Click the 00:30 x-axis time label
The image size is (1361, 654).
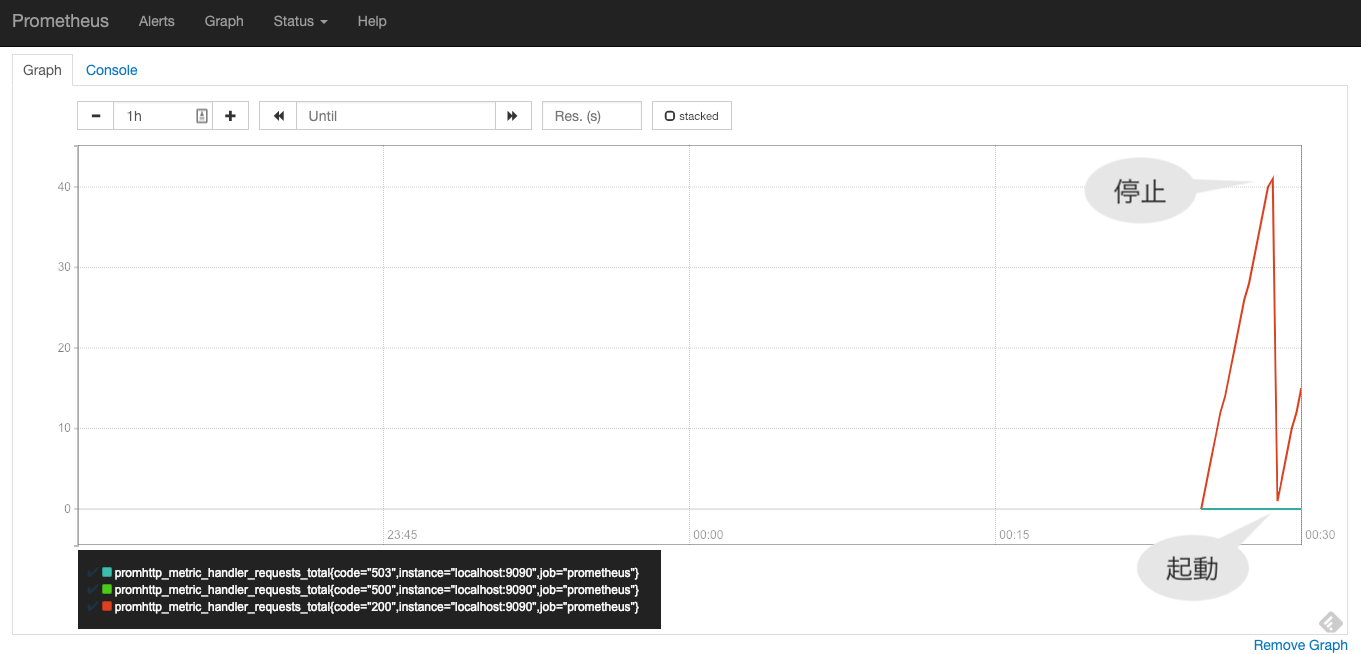1320,535
